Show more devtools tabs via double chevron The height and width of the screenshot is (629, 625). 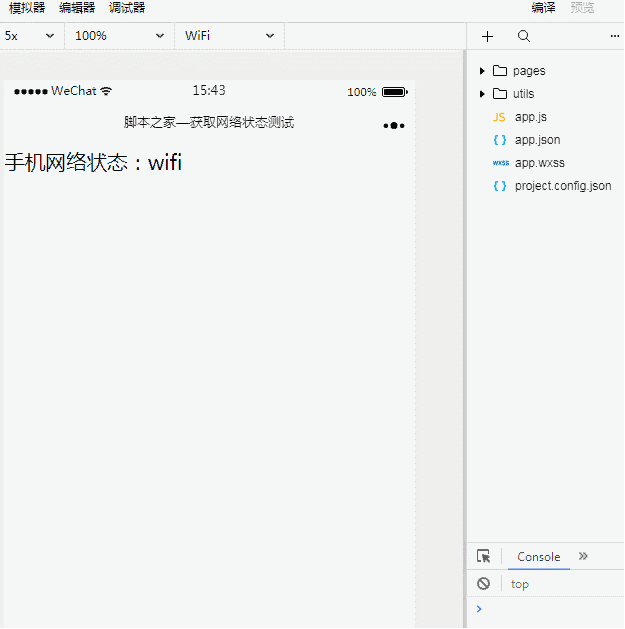584,557
